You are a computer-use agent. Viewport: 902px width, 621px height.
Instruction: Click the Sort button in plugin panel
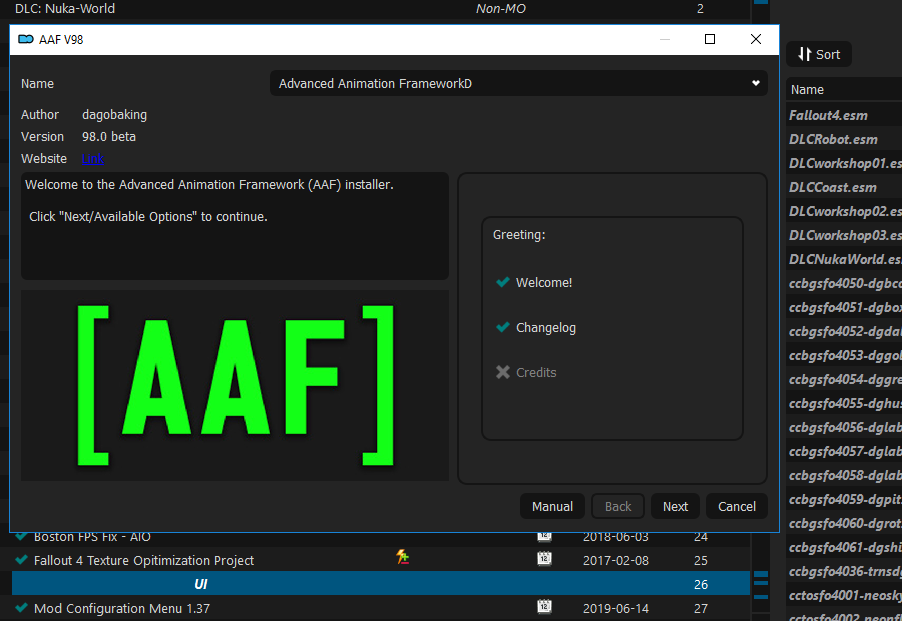coord(819,55)
